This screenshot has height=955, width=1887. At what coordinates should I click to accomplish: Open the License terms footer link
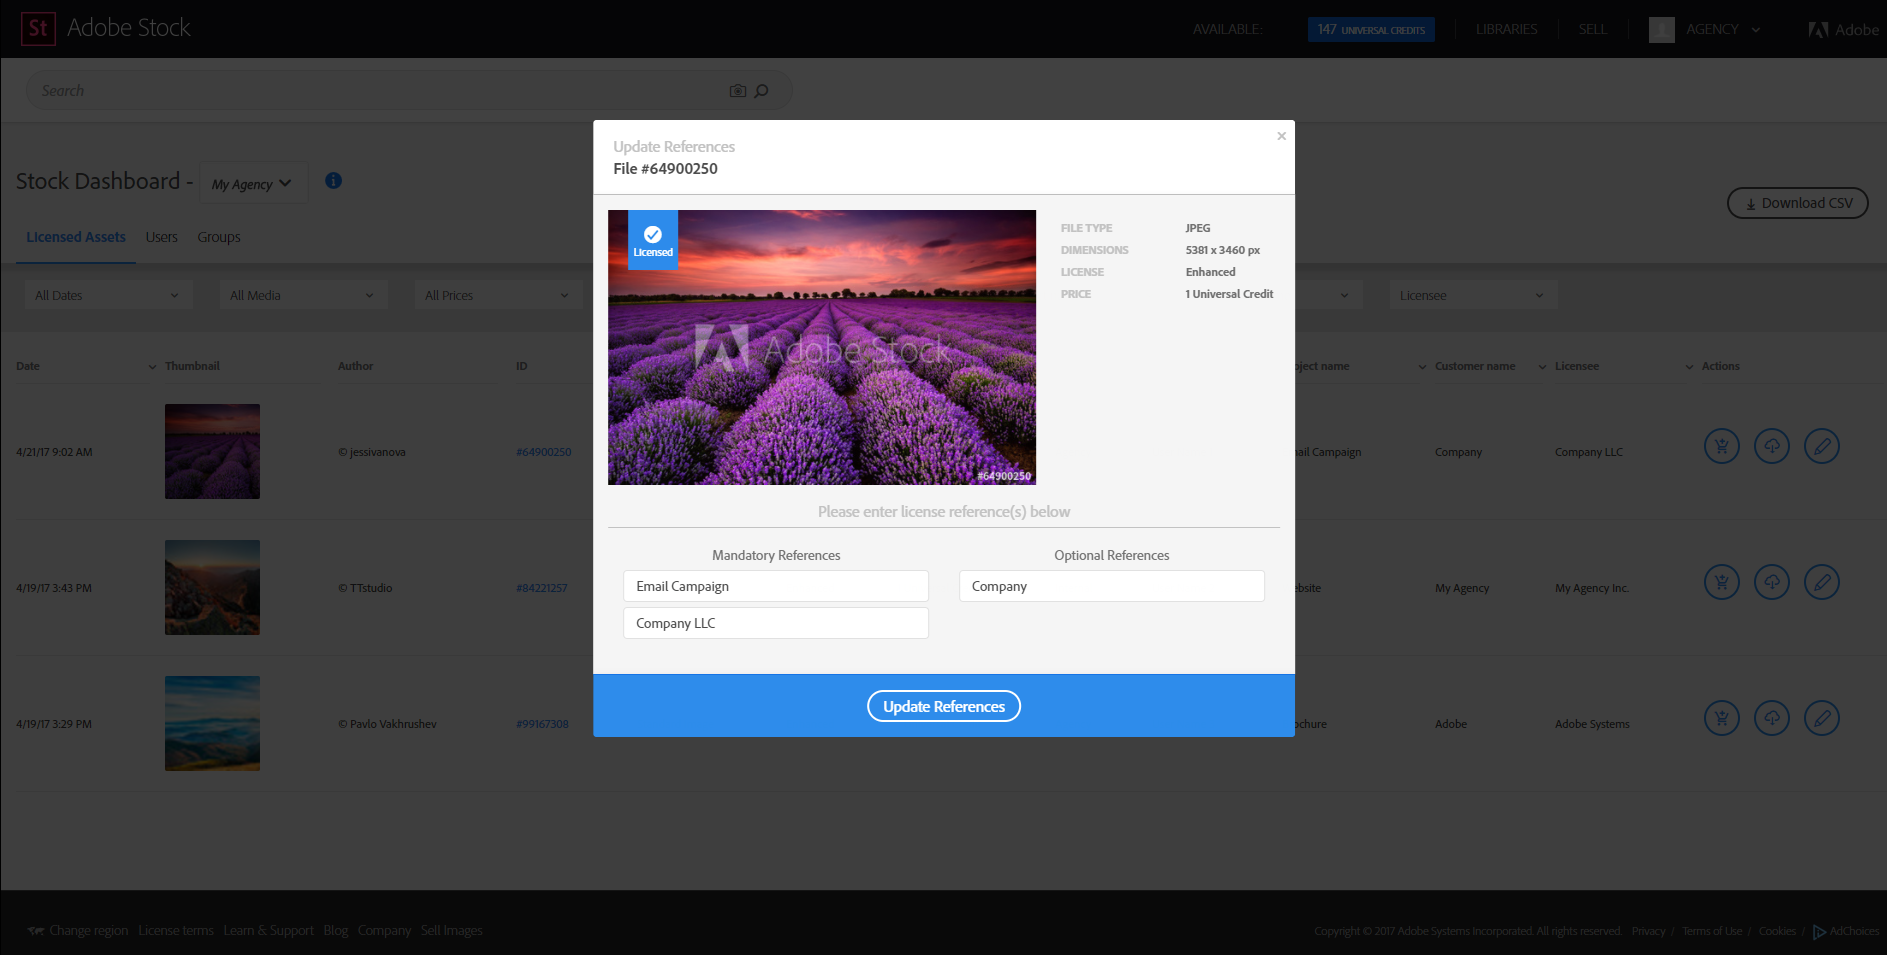coord(176,931)
